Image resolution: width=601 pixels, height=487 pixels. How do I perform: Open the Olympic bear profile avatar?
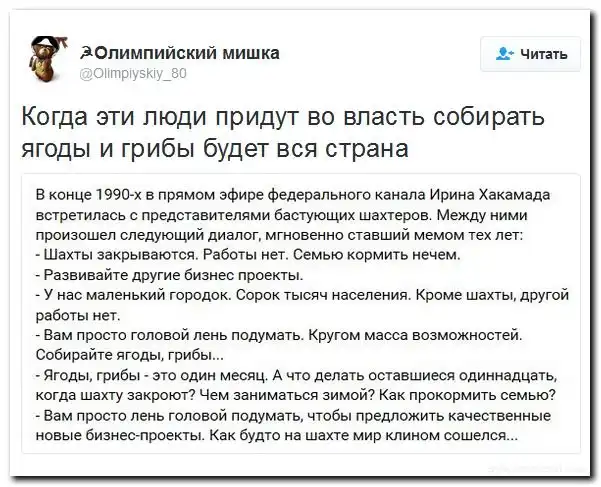coord(43,59)
